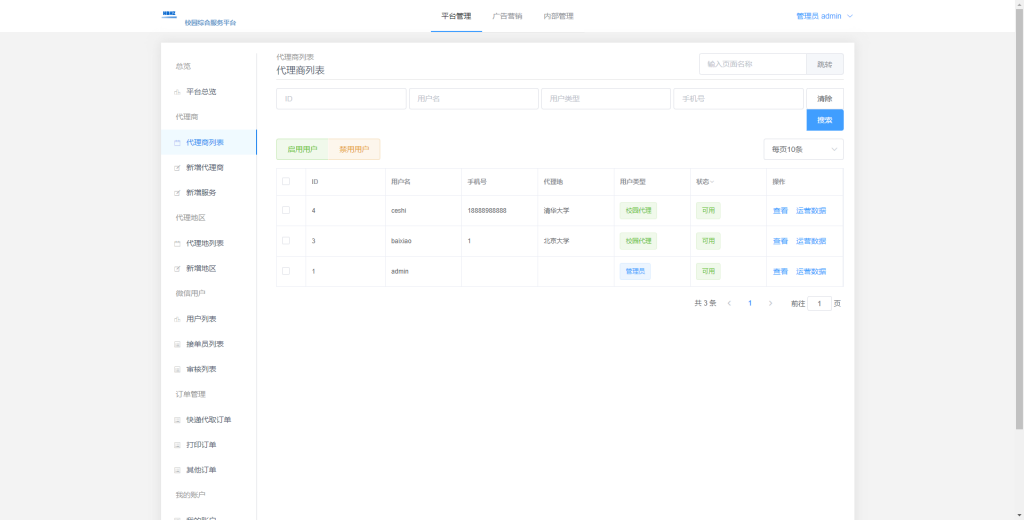The image size is (1024, 520).
Task: Click icon beside 代理商列表 in sidebar
Action: pos(177,142)
